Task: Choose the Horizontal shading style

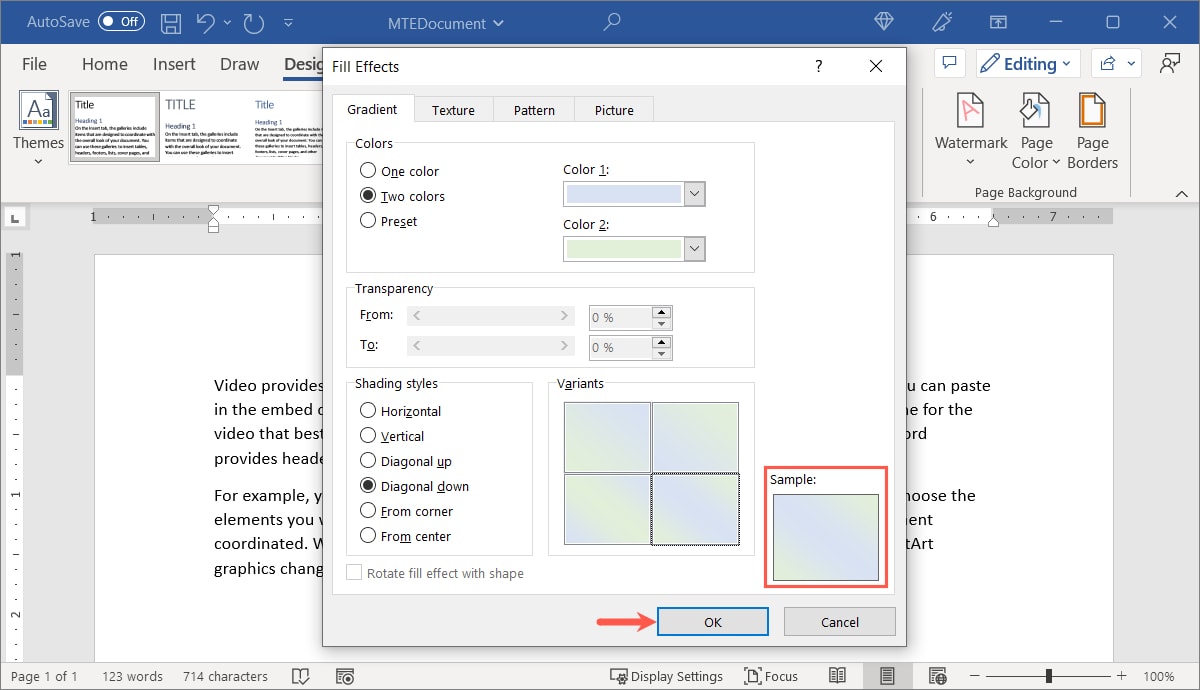Action: coord(368,411)
